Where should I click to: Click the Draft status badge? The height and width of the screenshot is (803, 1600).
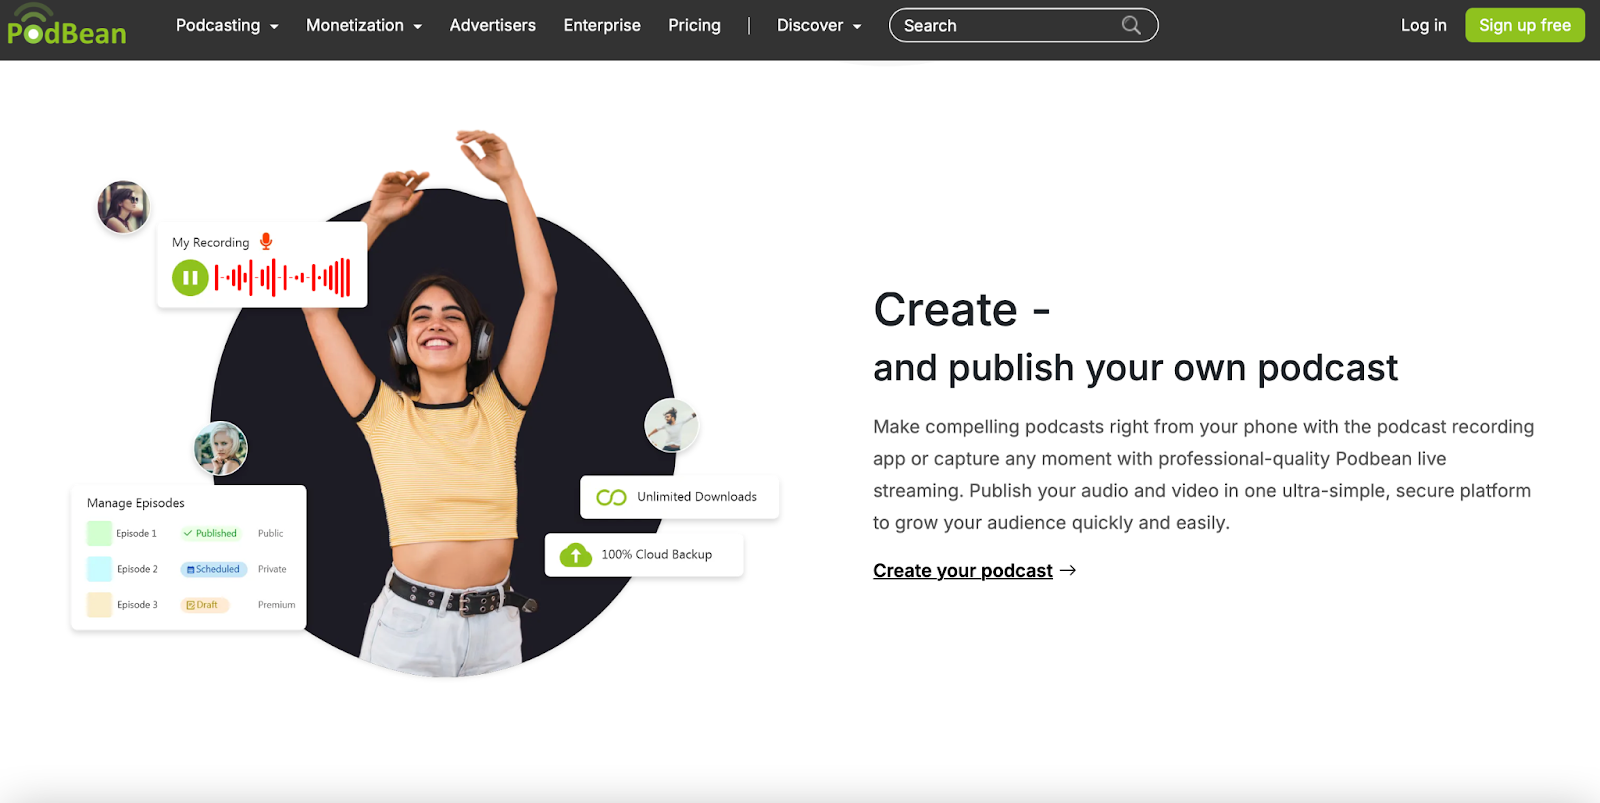tap(204, 605)
